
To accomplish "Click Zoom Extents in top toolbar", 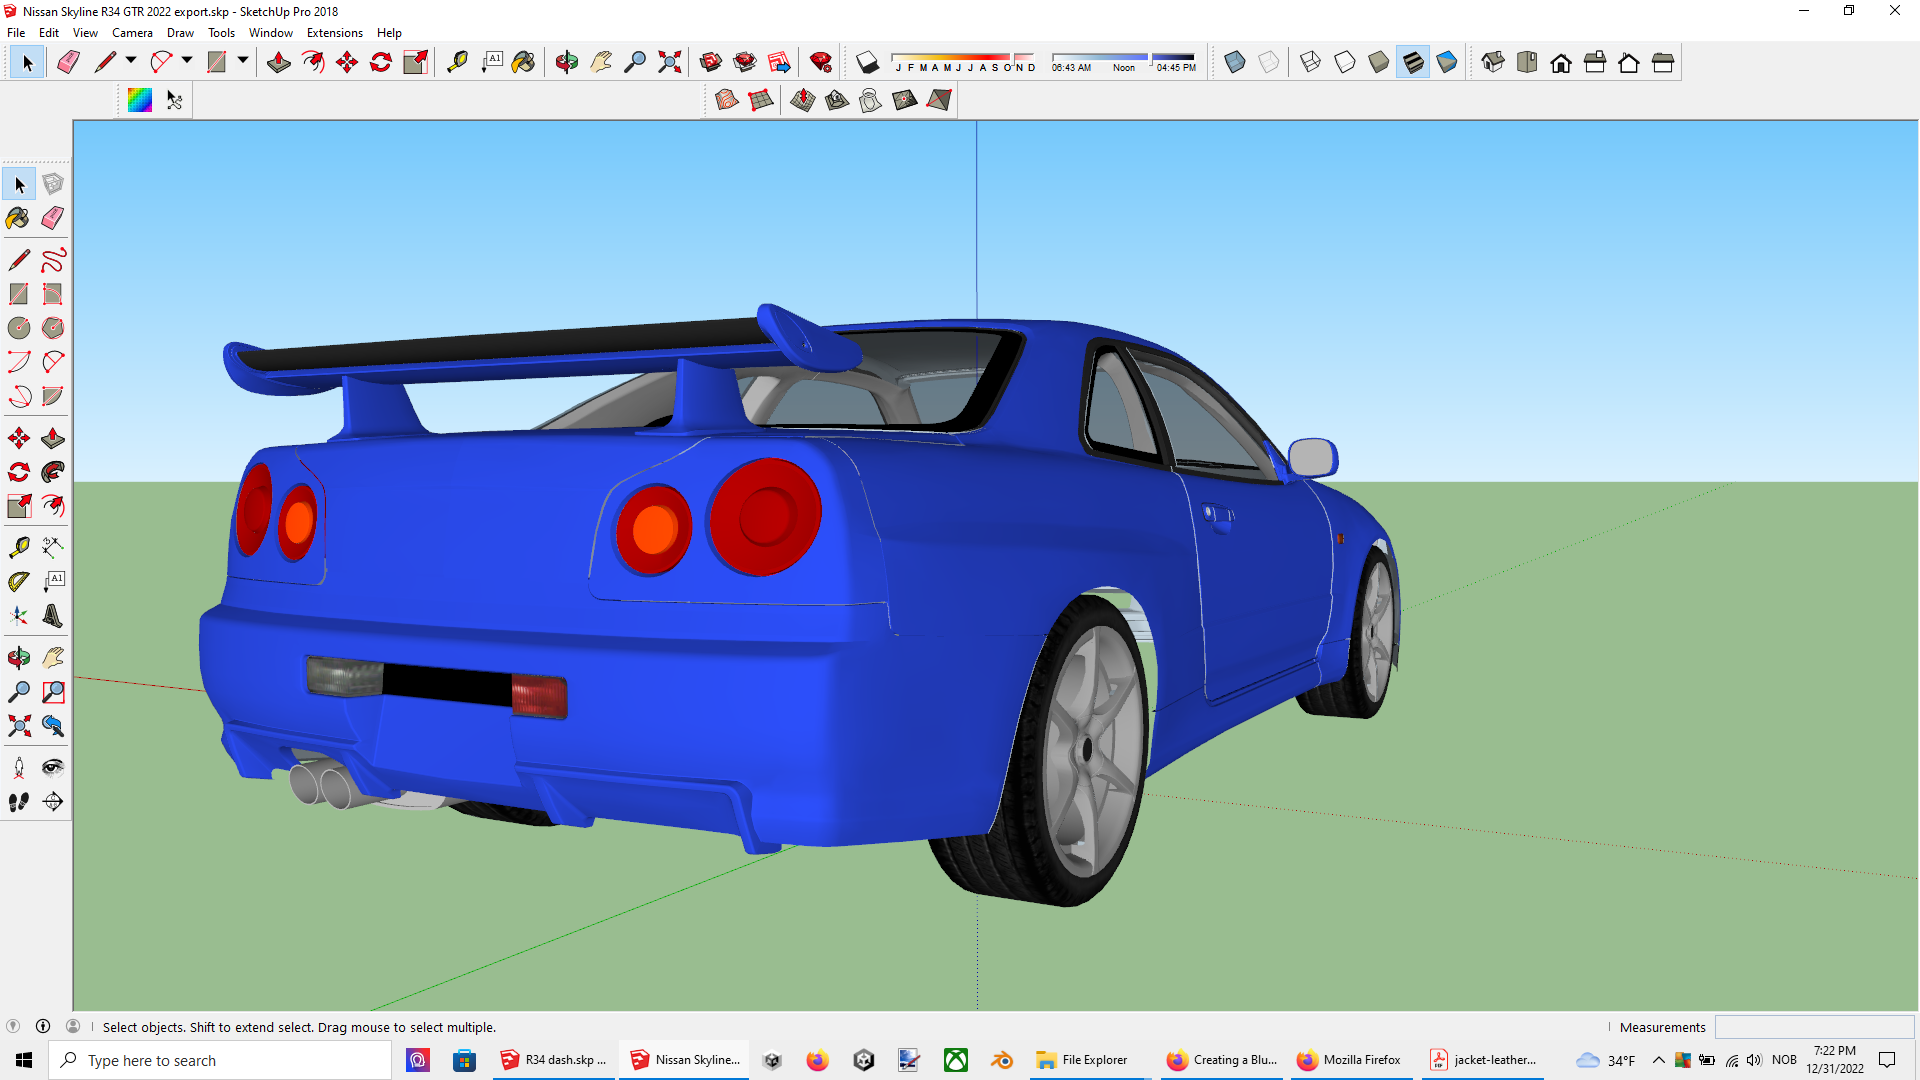I will pyautogui.click(x=669, y=62).
